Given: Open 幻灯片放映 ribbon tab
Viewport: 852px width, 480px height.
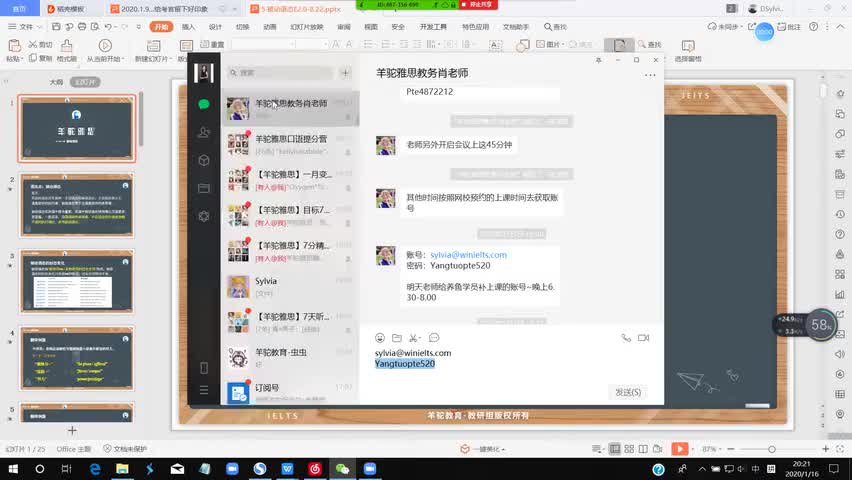Looking at the screenshot, I should tap(306, 27).
